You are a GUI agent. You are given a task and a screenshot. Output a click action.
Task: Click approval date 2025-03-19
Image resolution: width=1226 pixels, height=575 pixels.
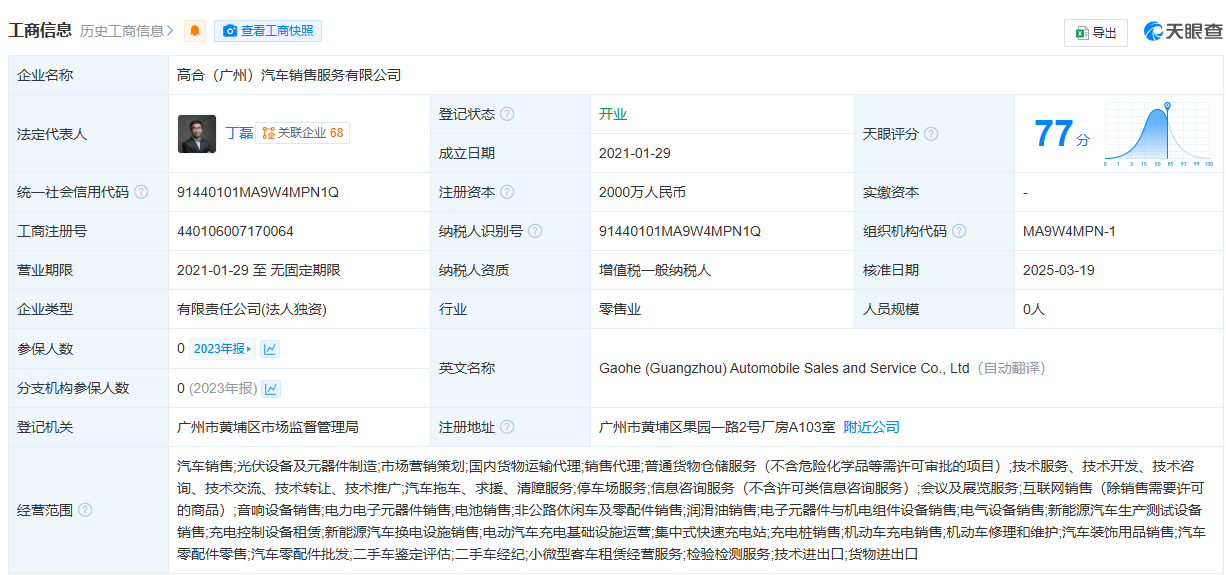[x=1059, y=270]
